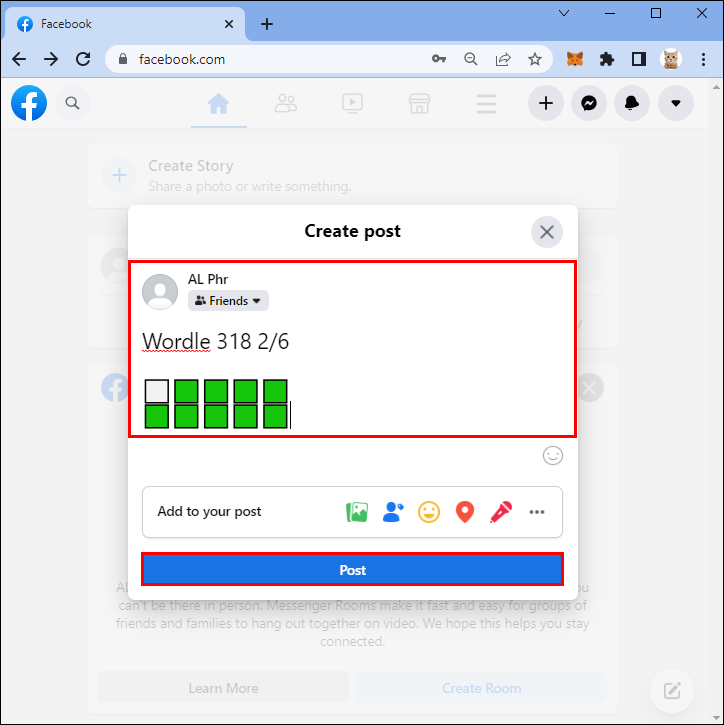Click the Facebook logo icon
Screen dimensions: 724x725
pyautogui.click(x=29, y=103)
